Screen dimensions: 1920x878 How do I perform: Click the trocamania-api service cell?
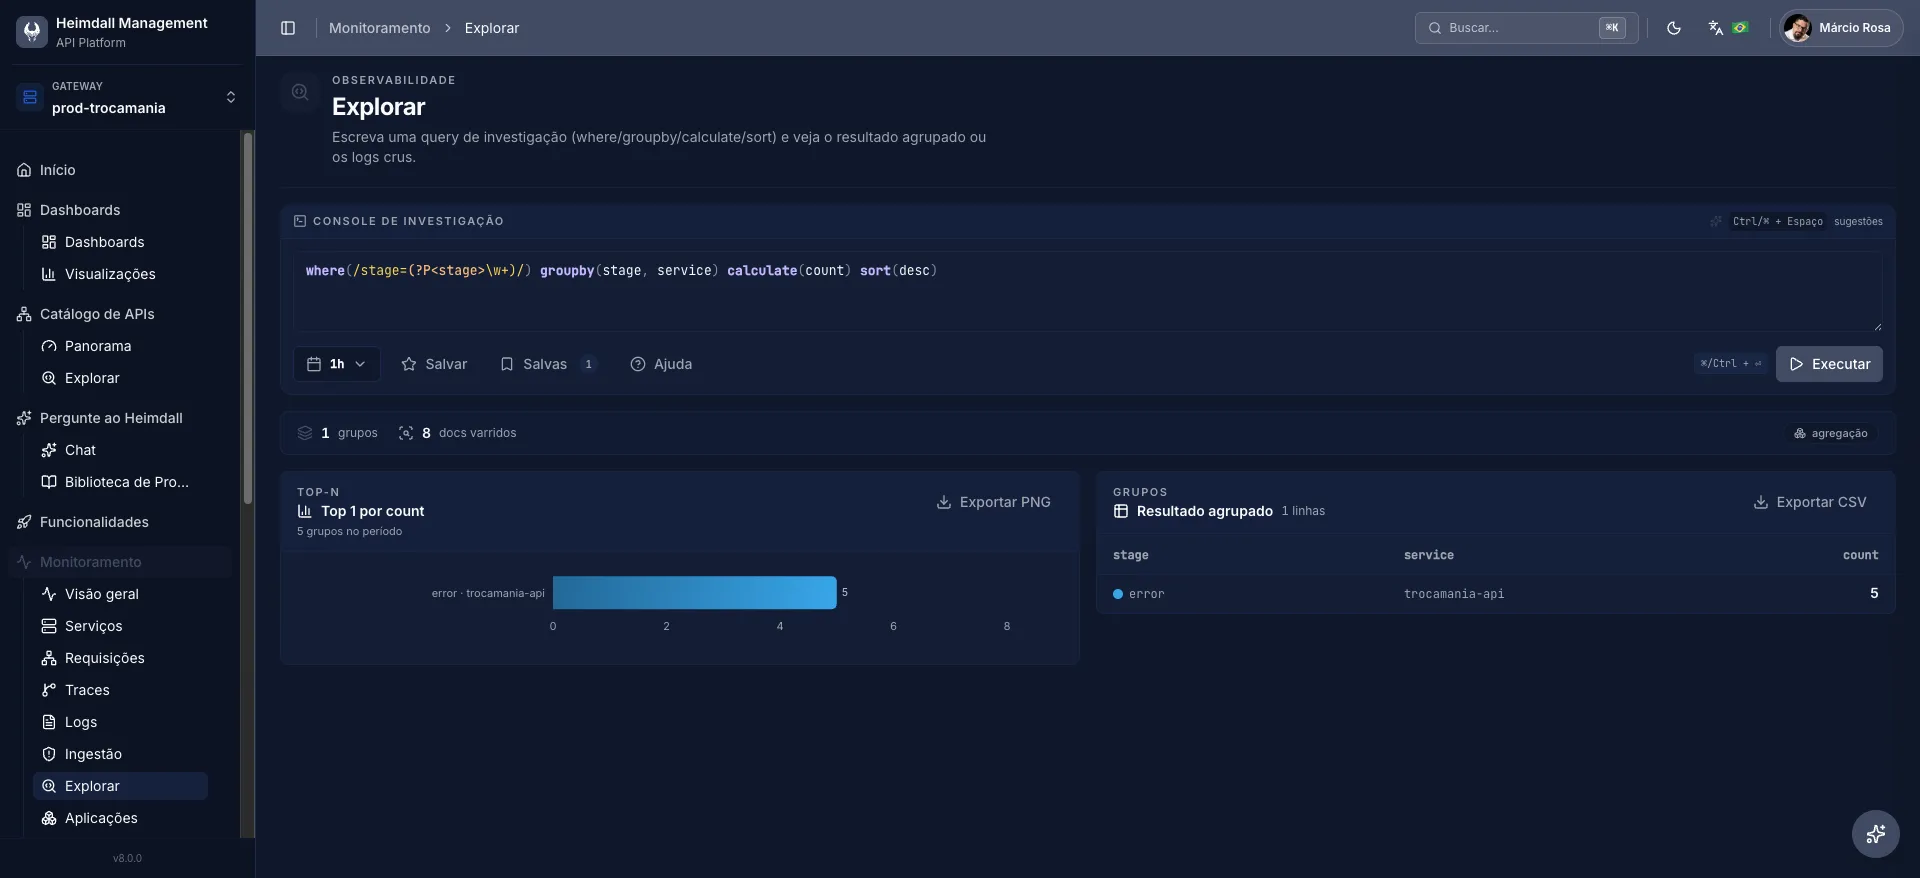click(1453, 594)
